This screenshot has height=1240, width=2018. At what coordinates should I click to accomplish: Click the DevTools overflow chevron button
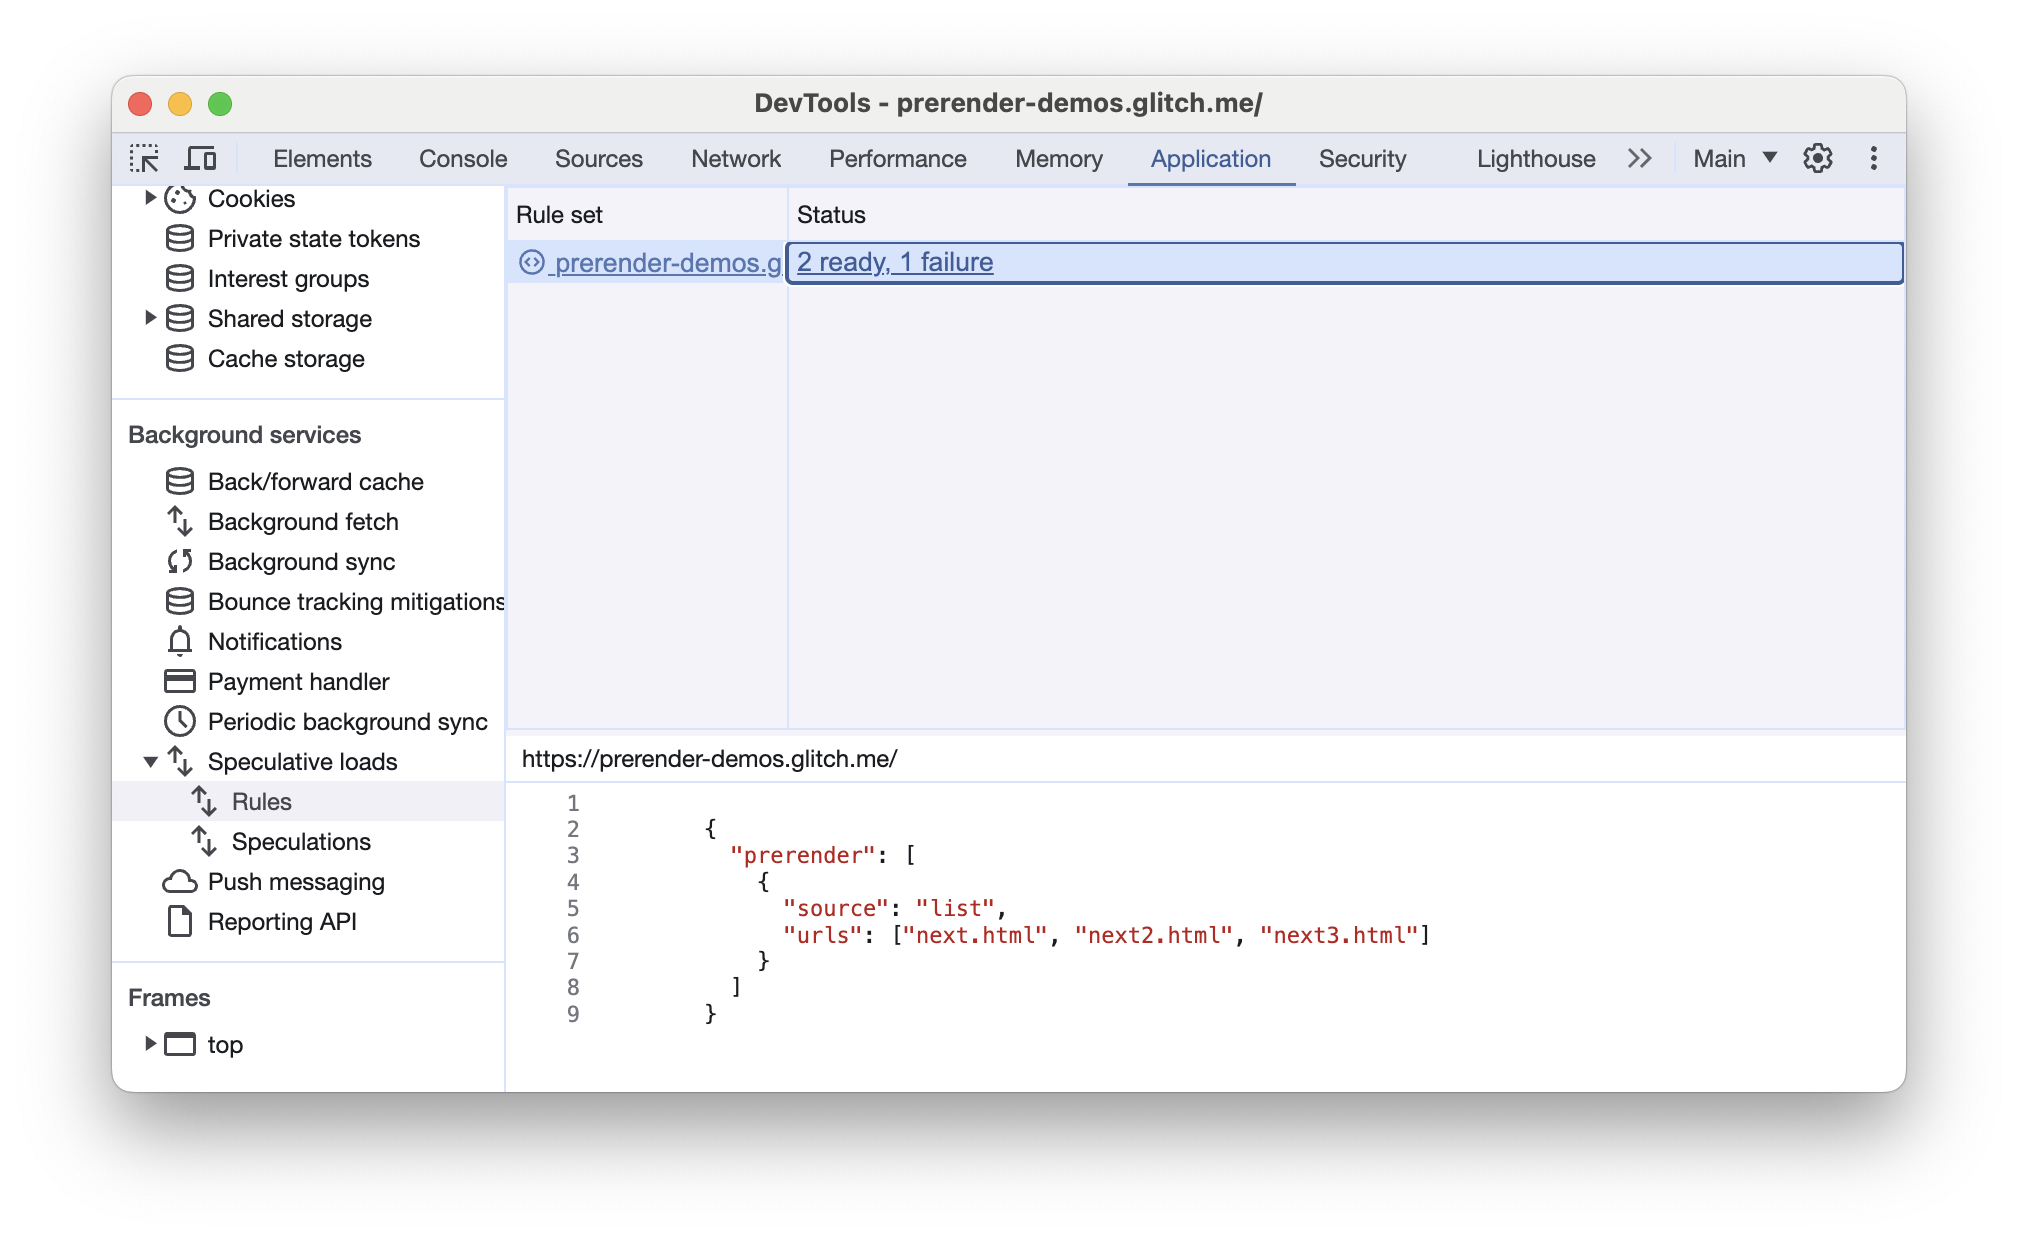1637,159
